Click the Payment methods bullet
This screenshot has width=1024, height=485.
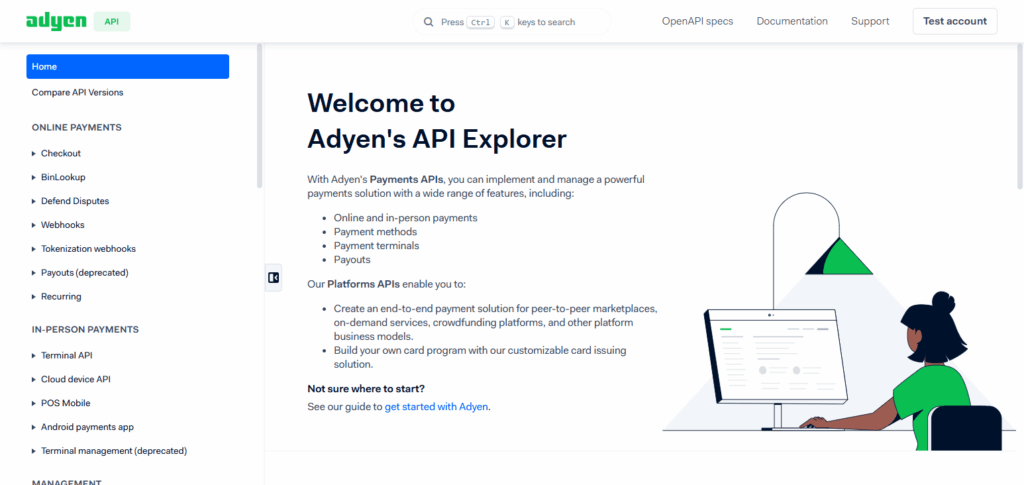(376, 232)
